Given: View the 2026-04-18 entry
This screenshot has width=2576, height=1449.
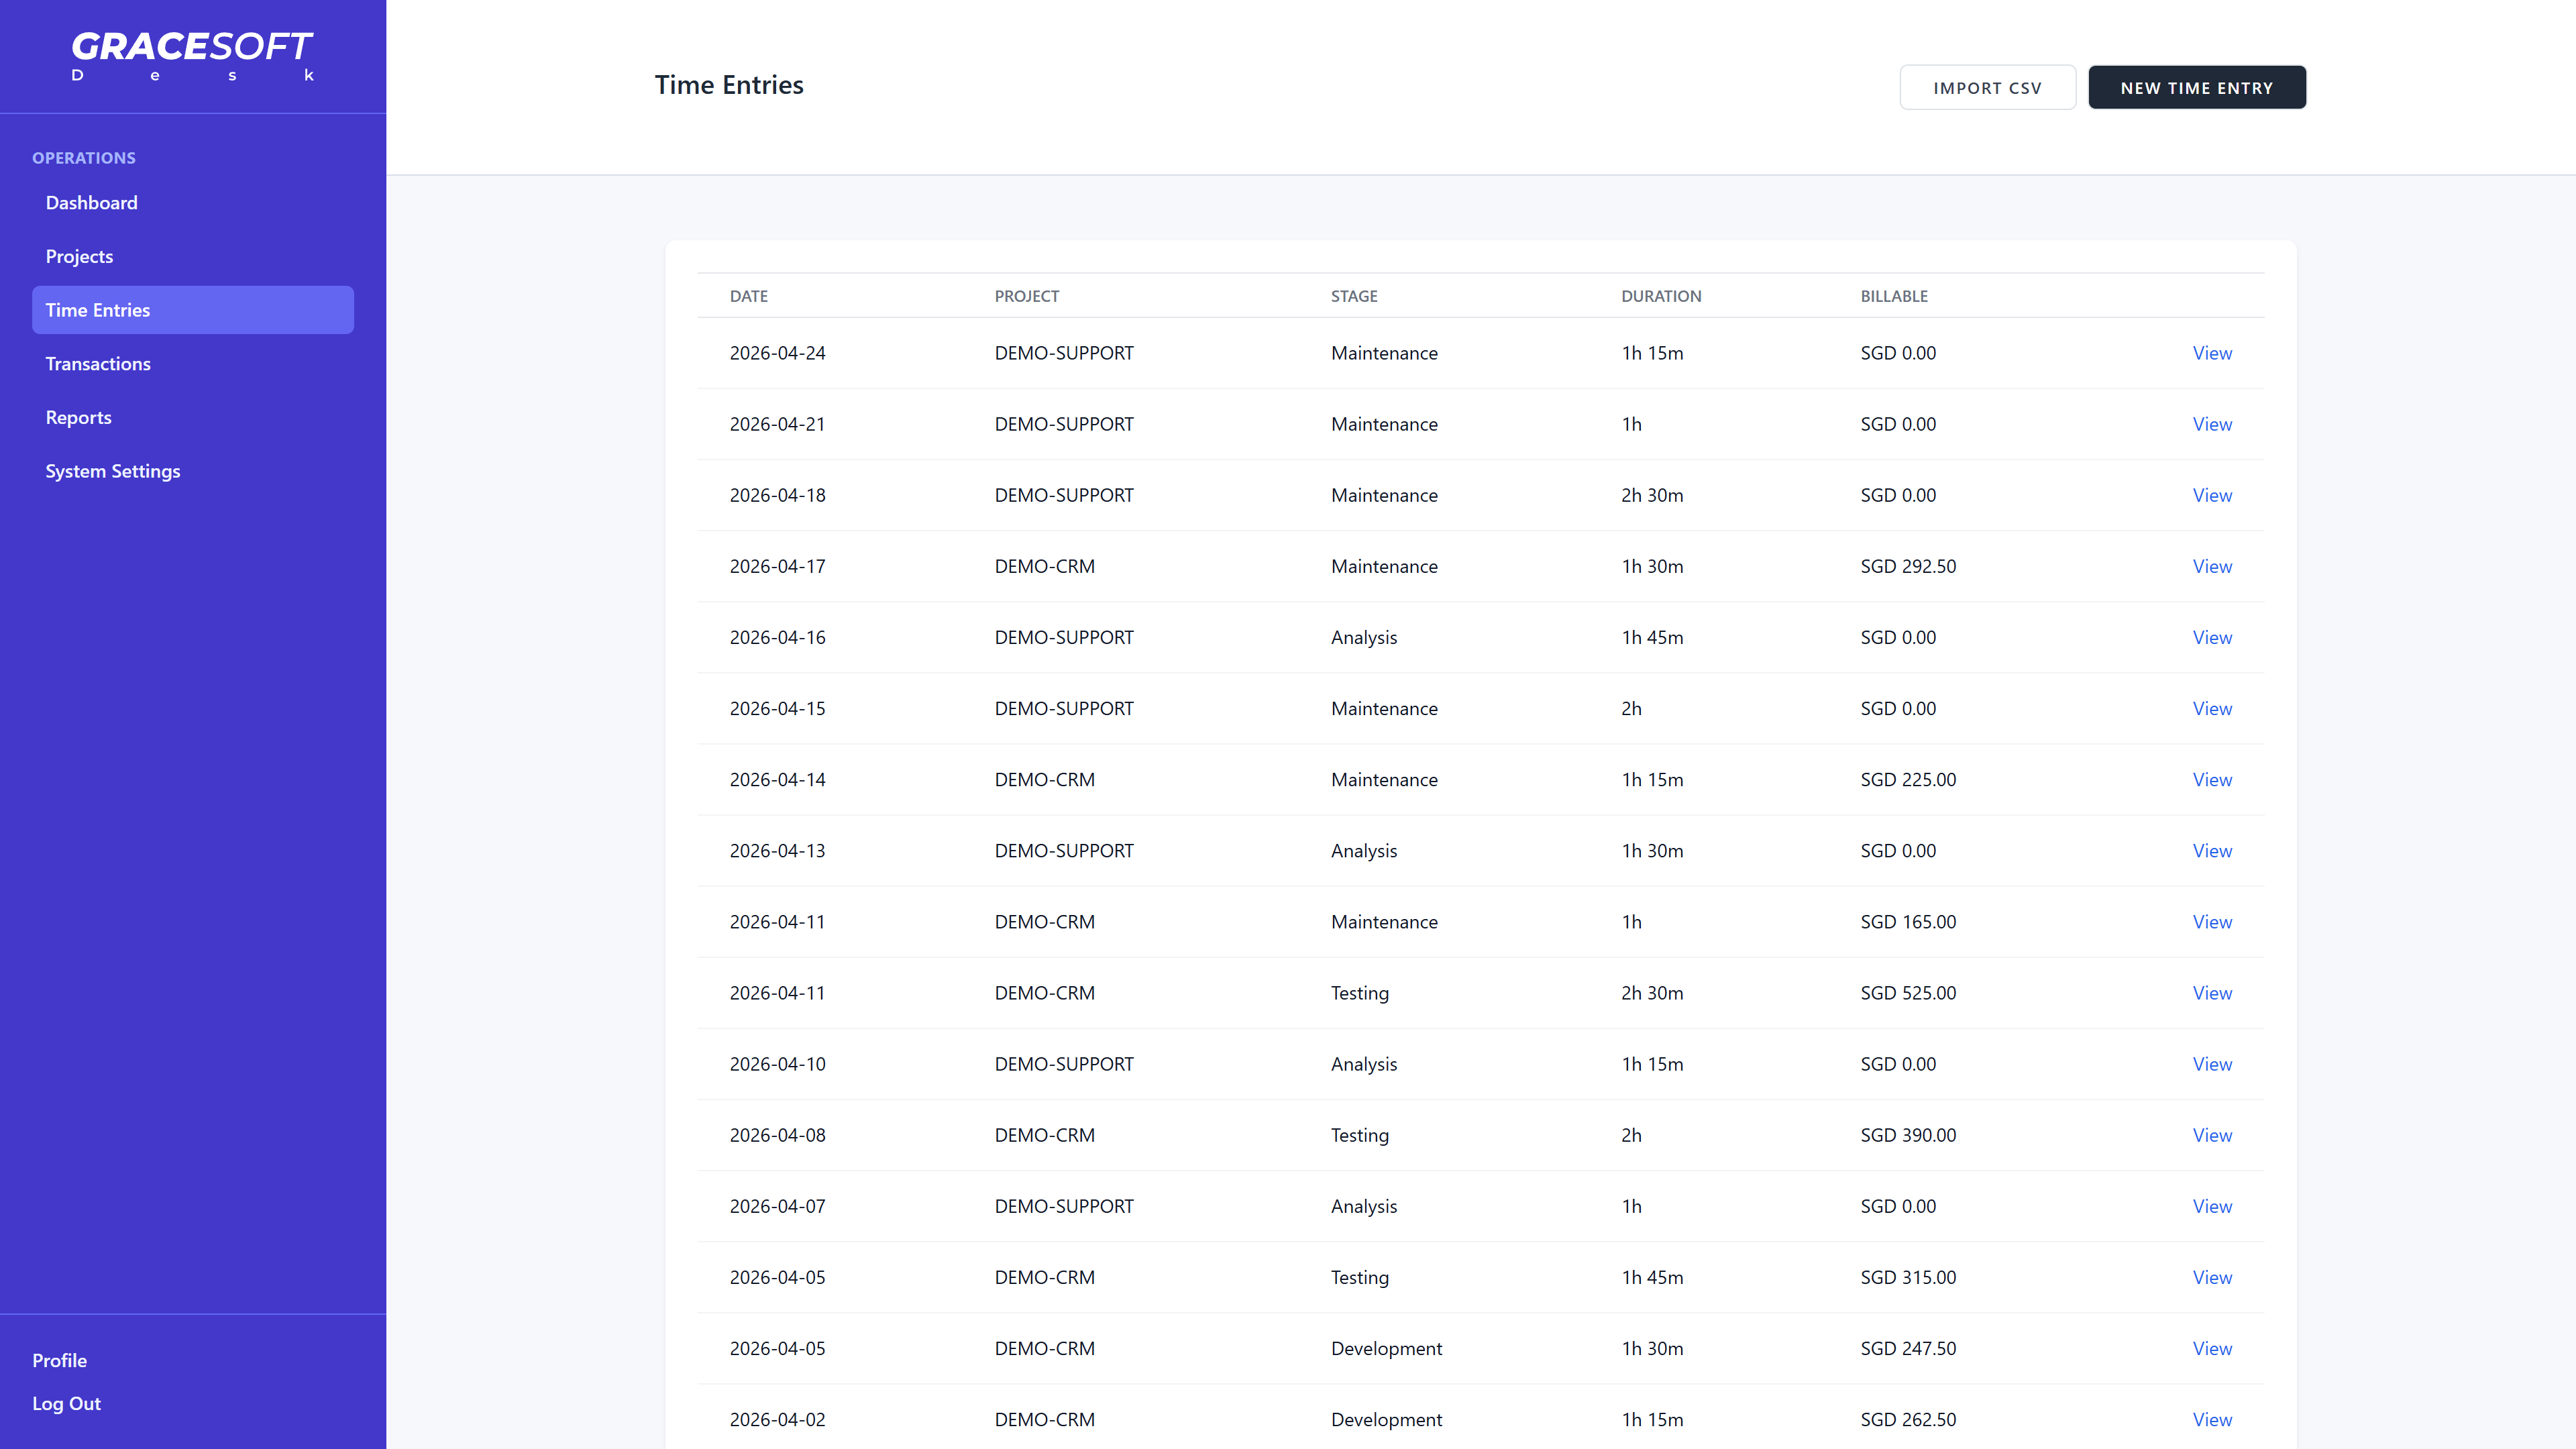Looking at the screenshot, I should (x=2212, y=495).
